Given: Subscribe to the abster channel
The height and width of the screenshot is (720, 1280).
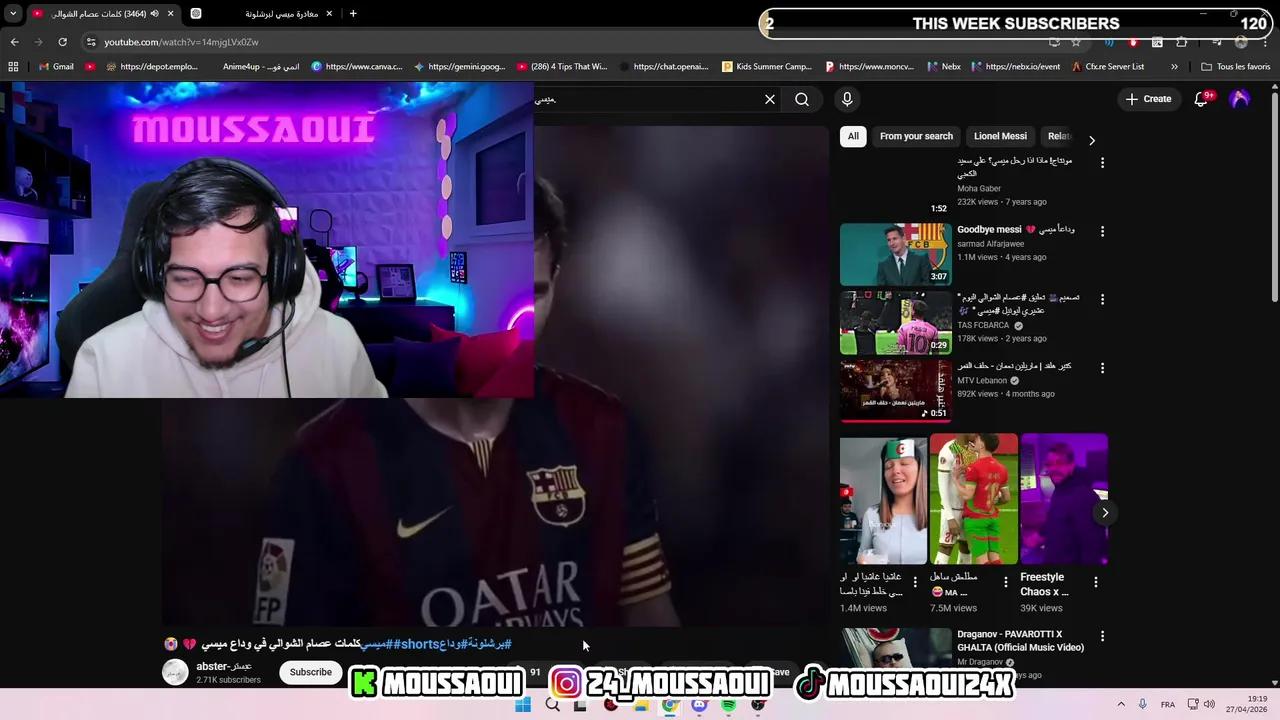Looking at the screenshot, I should point(310,672).
